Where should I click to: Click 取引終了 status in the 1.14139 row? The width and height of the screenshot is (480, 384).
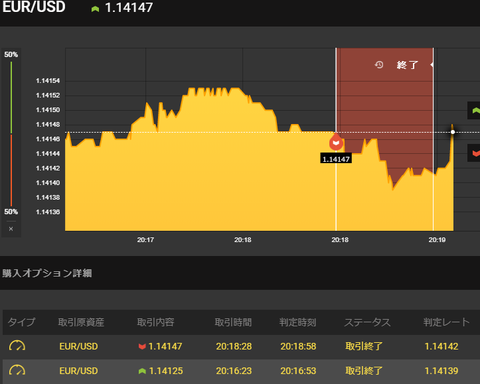(x=364, y=371)
